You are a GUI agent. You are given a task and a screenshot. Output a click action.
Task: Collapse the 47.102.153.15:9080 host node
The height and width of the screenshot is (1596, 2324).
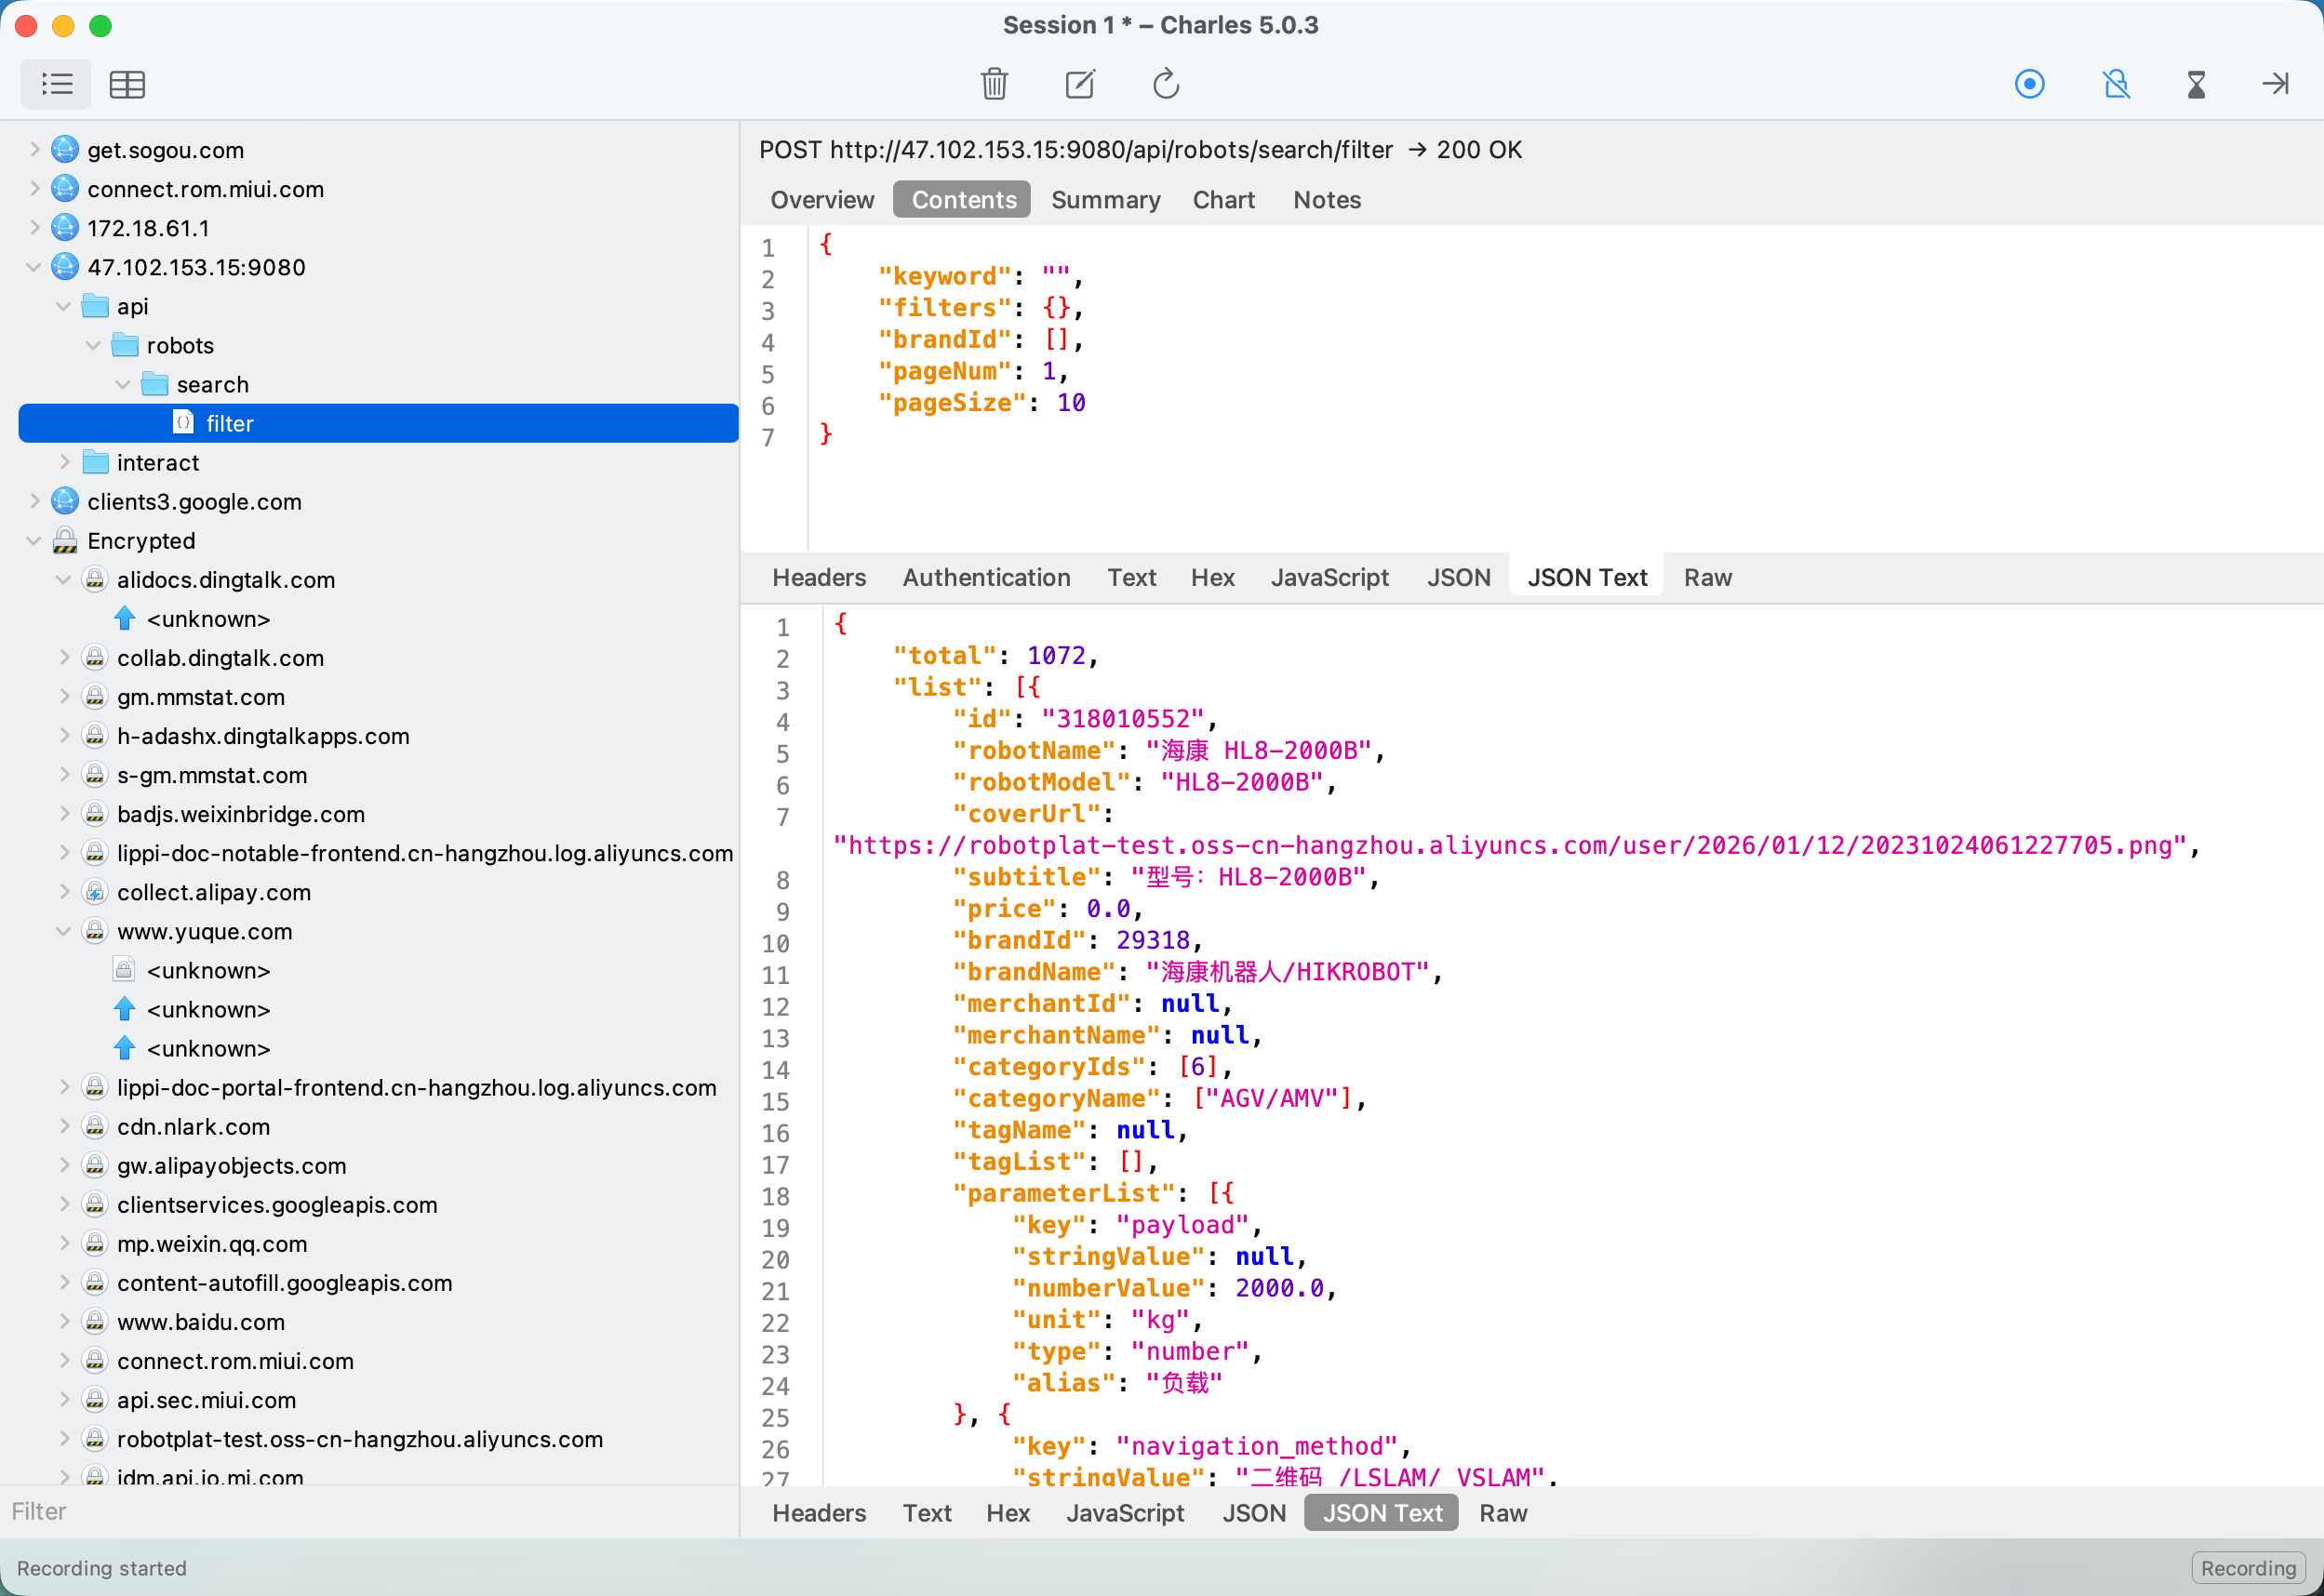34,267
